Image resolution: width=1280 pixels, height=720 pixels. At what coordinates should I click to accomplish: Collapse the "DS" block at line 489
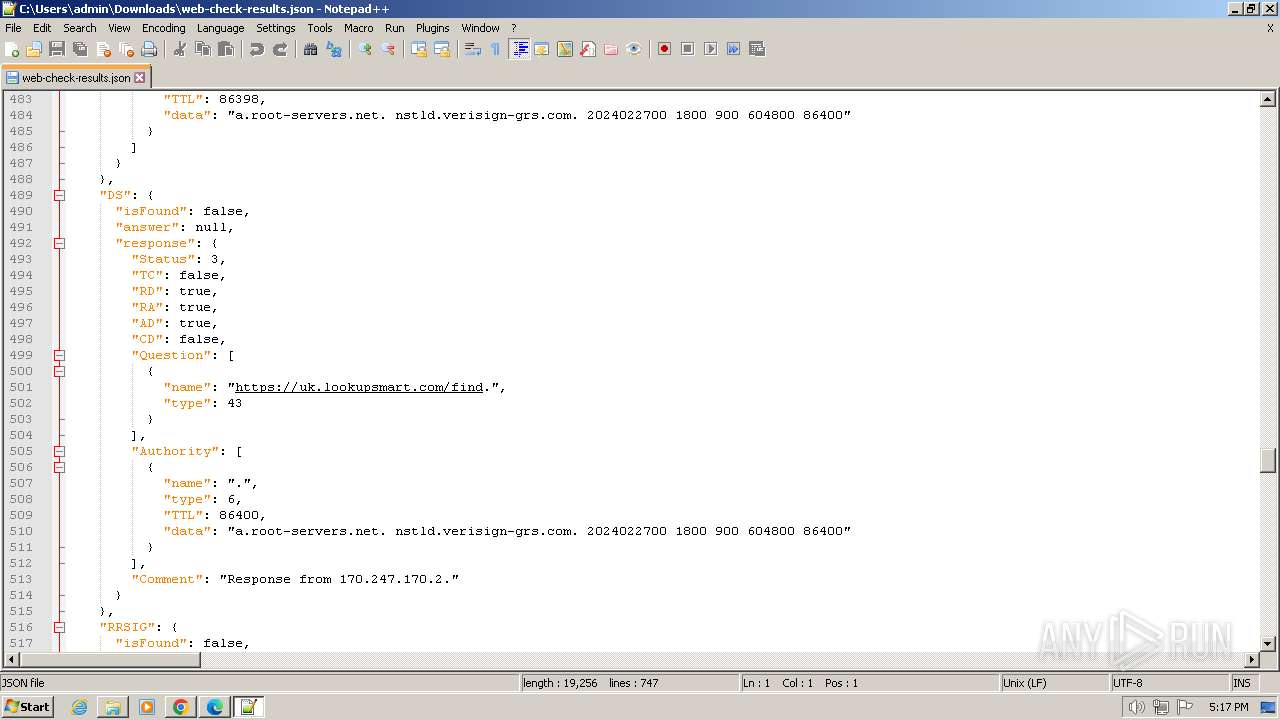tap(59, 195)
